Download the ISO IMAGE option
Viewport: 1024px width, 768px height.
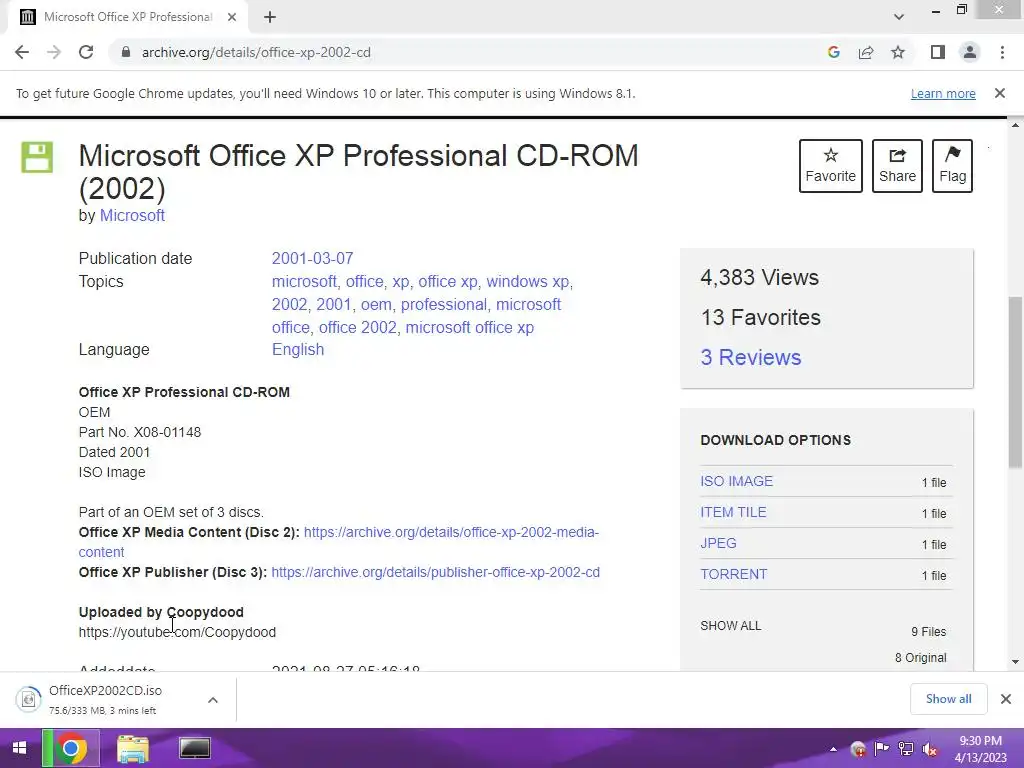[737, 481]
